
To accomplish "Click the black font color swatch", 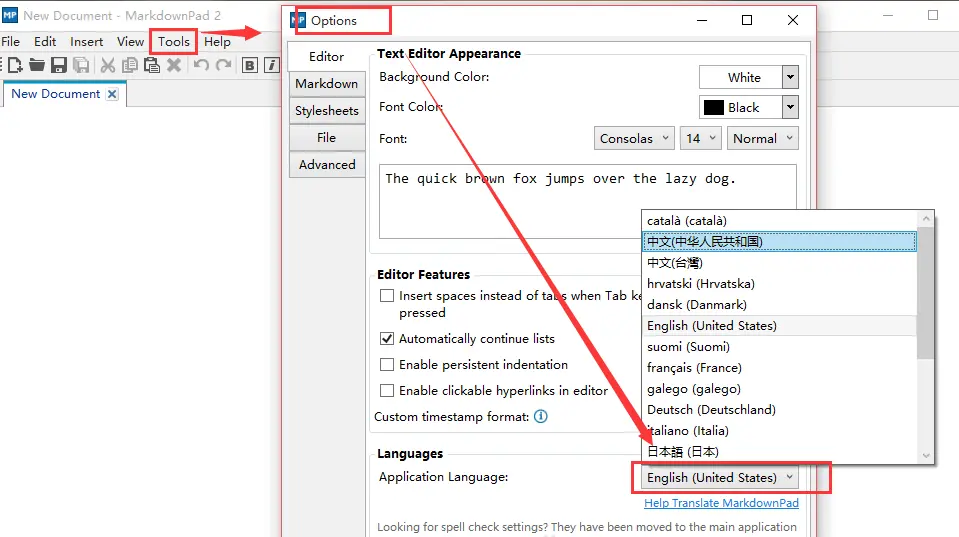I will point(714,108).
